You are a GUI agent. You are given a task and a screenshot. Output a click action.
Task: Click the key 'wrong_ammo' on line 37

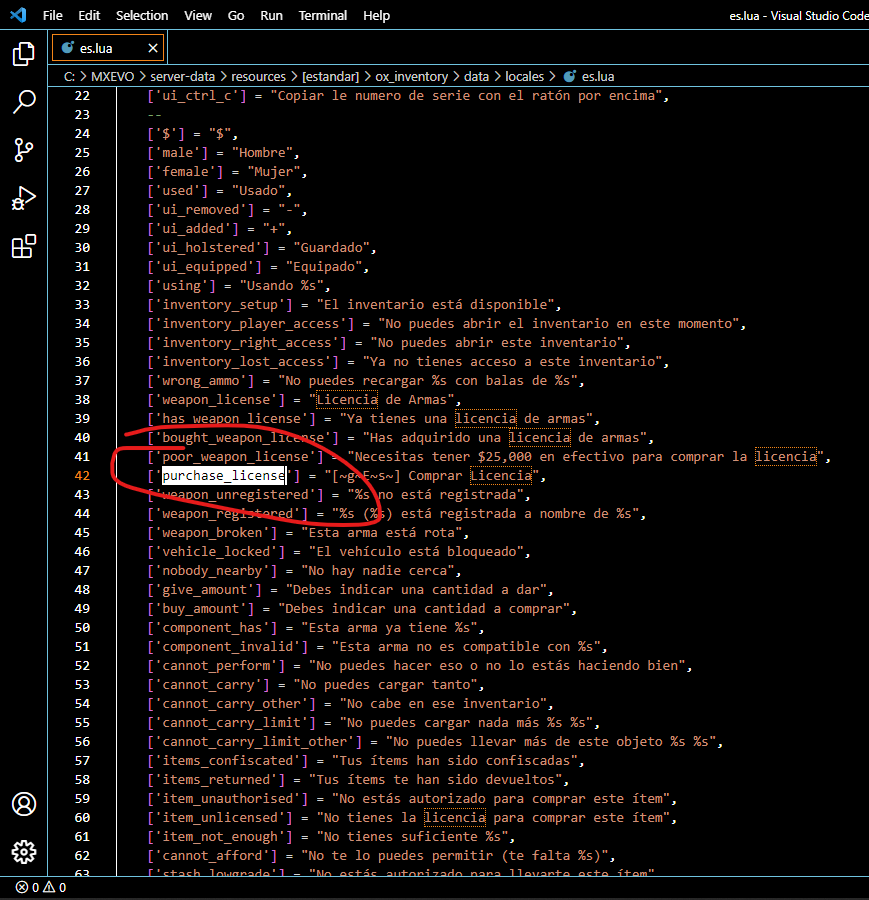point(200,381)
